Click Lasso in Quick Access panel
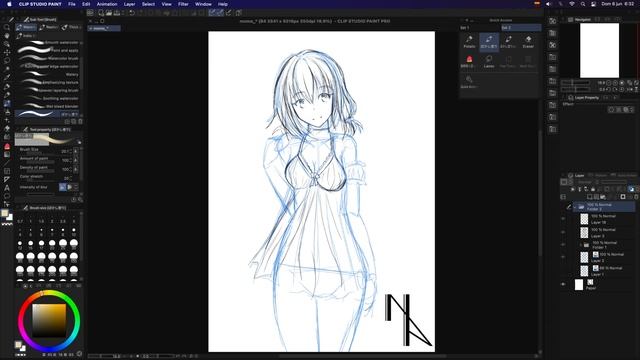This screenshot has height=360, width=640. 489,61
